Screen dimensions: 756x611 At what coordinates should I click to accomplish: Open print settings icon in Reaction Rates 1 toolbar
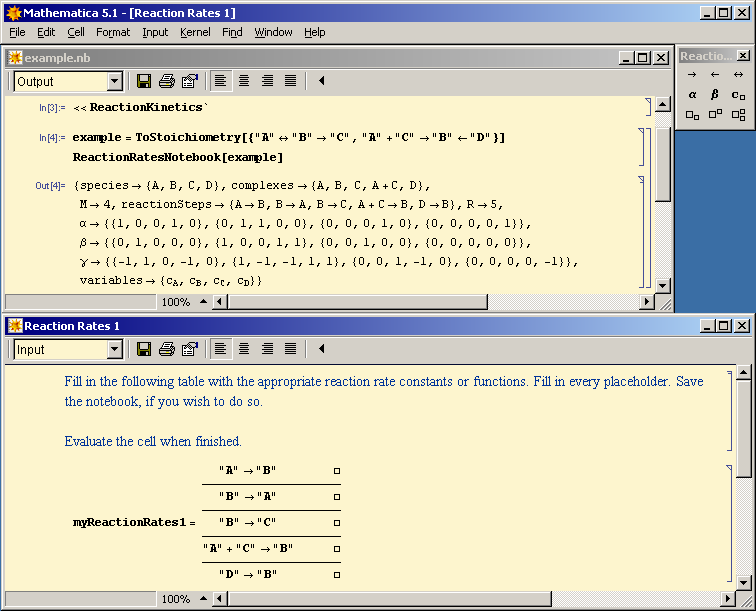tap(190, 349)
